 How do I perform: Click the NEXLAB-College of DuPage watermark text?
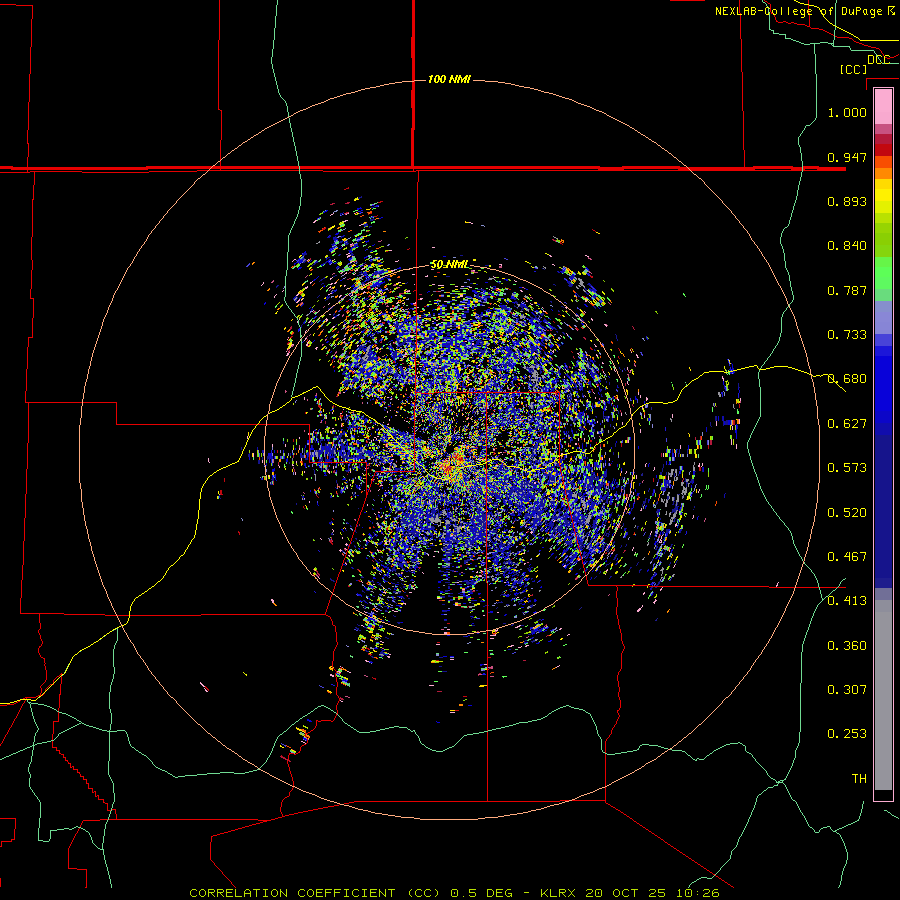click(x=805, y=11)
